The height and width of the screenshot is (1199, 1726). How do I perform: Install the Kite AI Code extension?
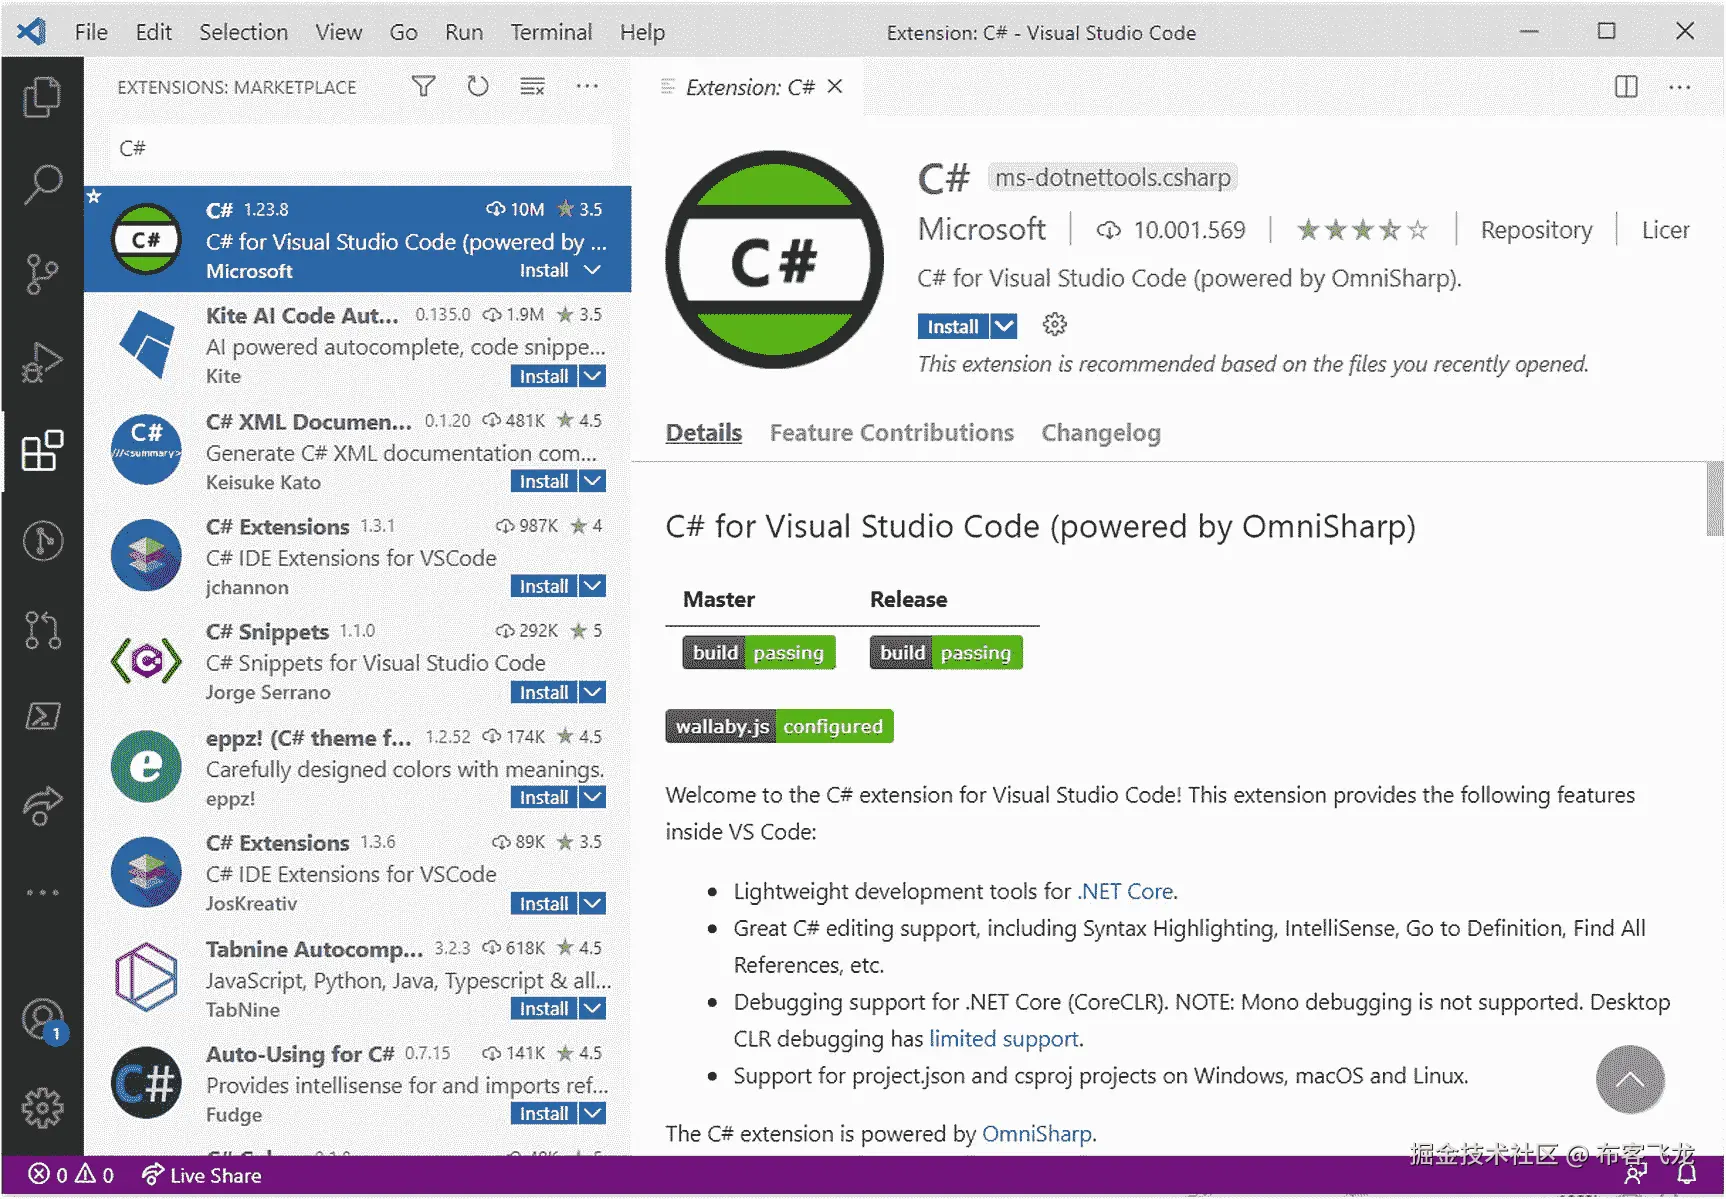[x=544, y=376]
